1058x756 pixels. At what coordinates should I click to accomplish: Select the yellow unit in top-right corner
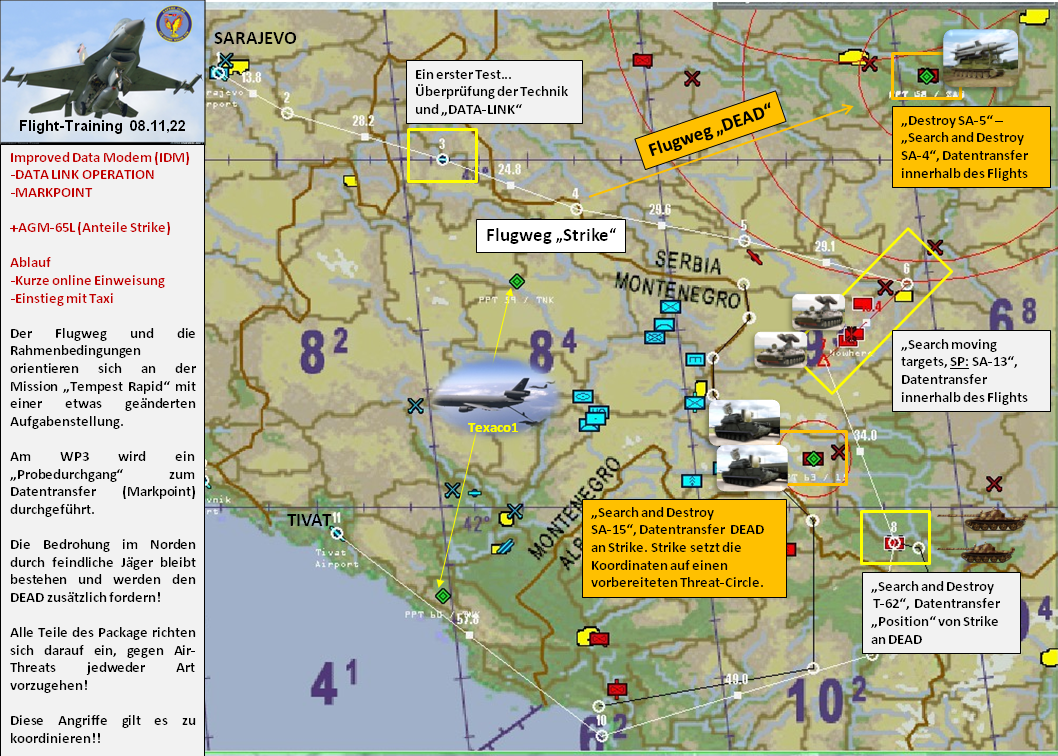1033,18
